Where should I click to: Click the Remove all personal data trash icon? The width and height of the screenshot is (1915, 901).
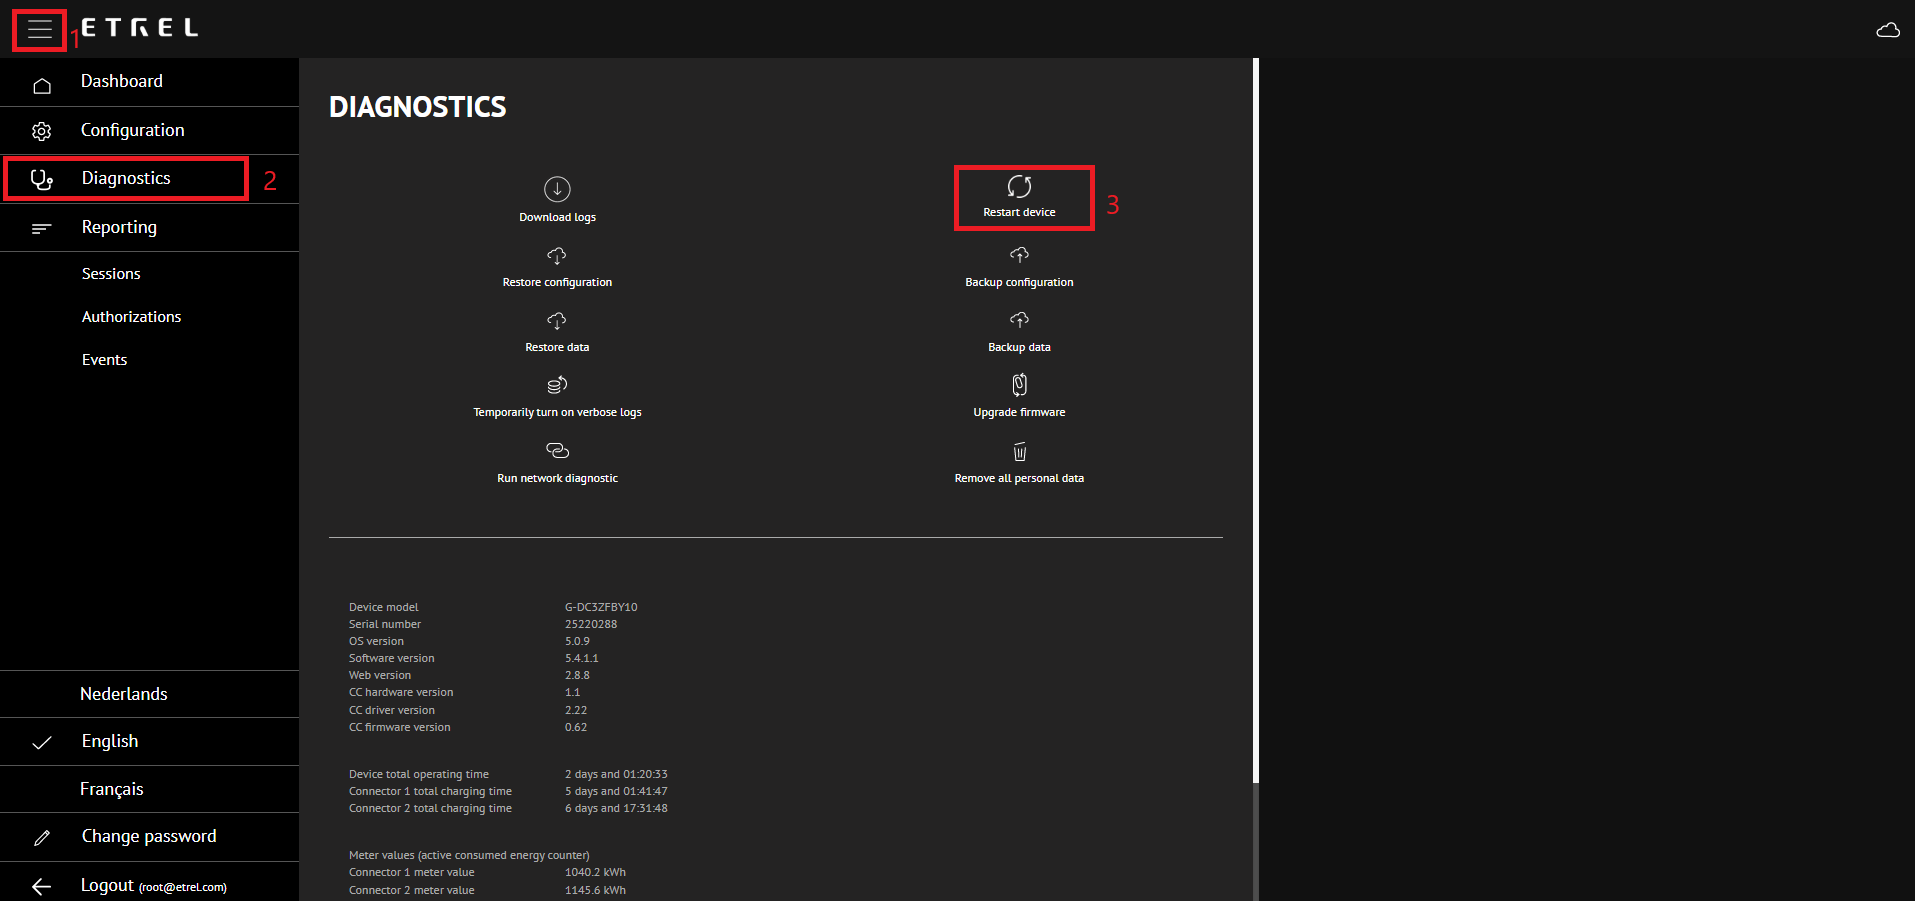pyautogui.click(x=1019, y=452)
